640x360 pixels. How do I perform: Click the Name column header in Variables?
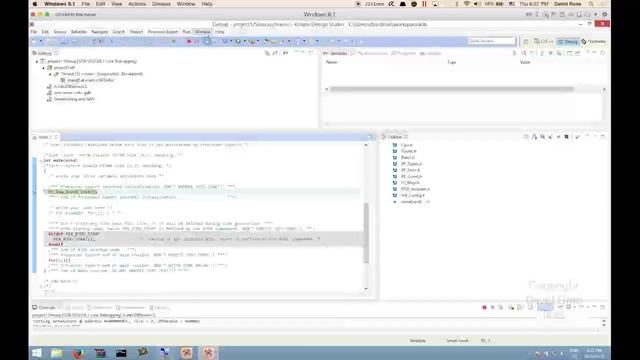[x=331, y=62]
